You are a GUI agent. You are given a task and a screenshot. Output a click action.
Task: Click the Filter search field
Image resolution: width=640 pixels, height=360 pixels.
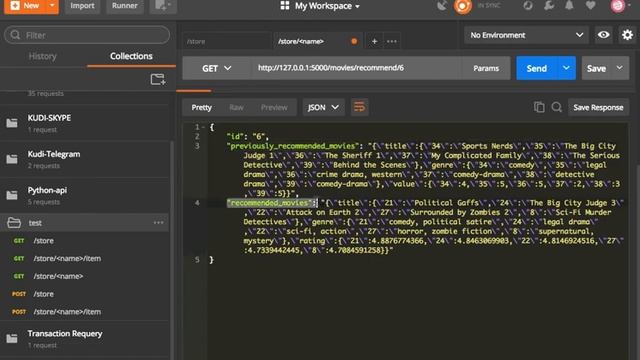tap(87, 35)
